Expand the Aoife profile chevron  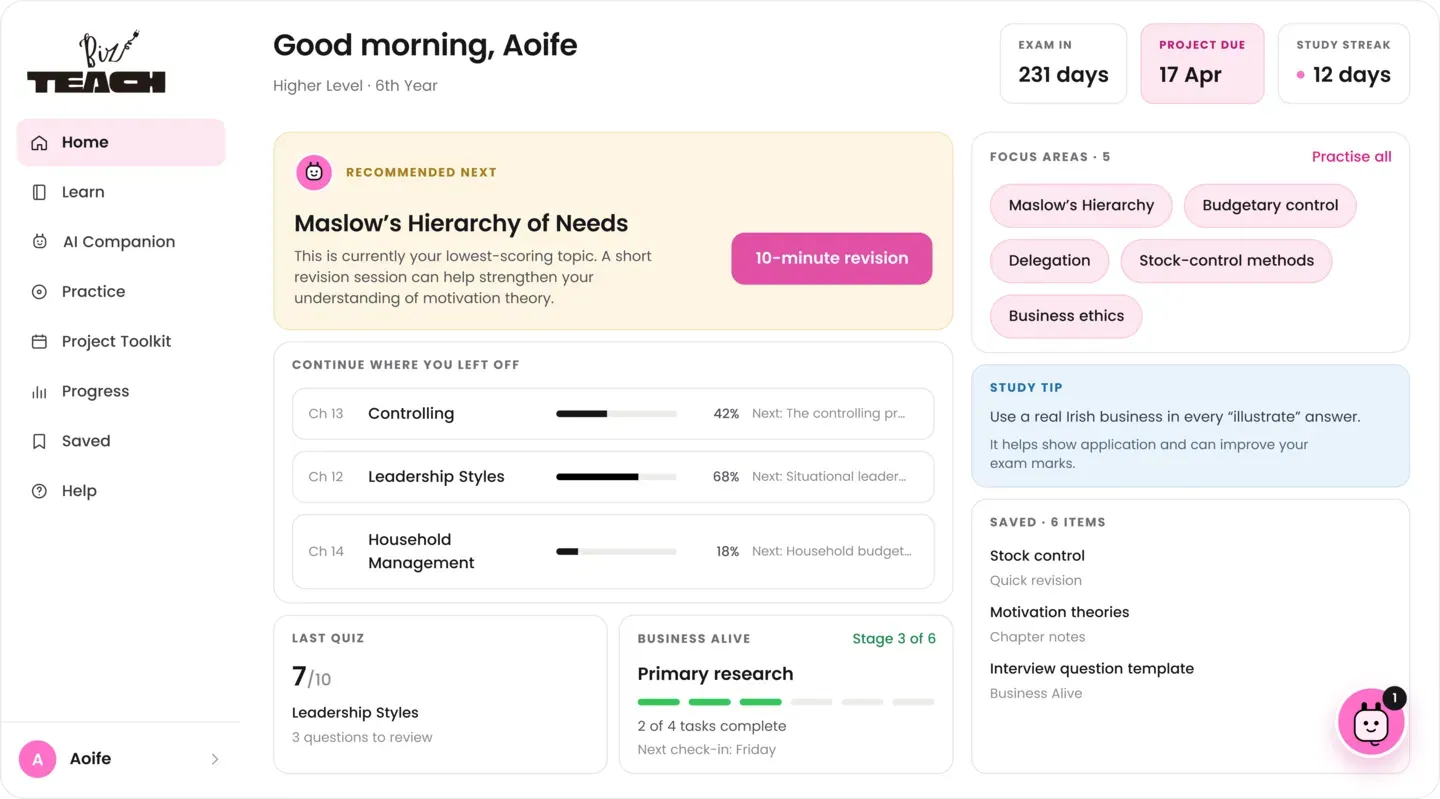(x=215, y=759)
